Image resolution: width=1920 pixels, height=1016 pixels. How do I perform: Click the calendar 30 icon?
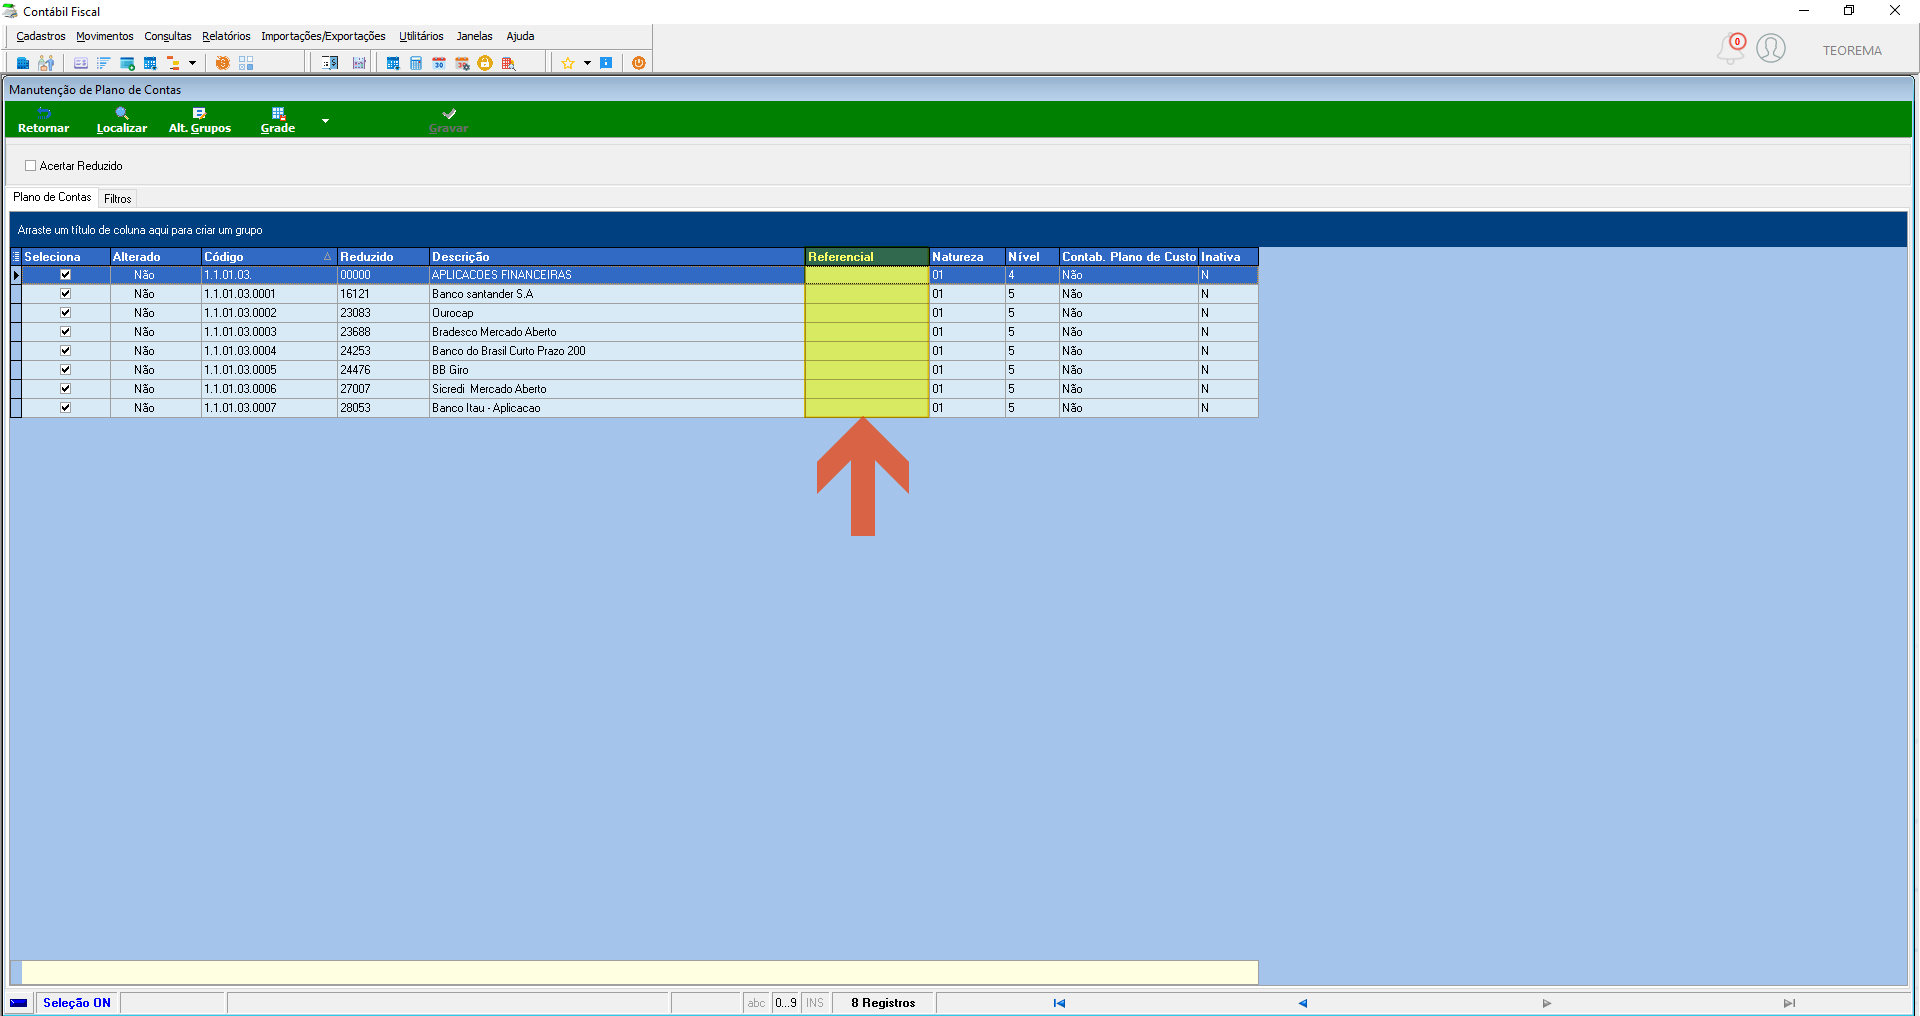(x=439, y=63)
